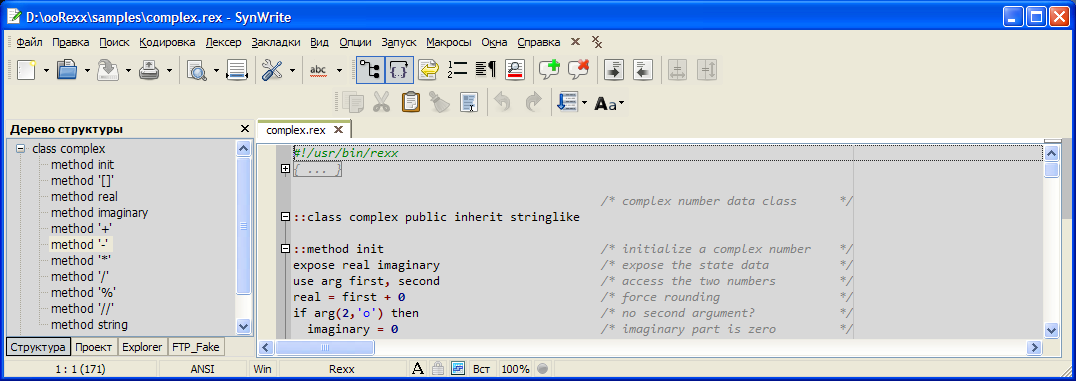The height and width of the screenshot is (381, 1076).
Task: Click the Select all document icon
Action: [x=469, y=103]
